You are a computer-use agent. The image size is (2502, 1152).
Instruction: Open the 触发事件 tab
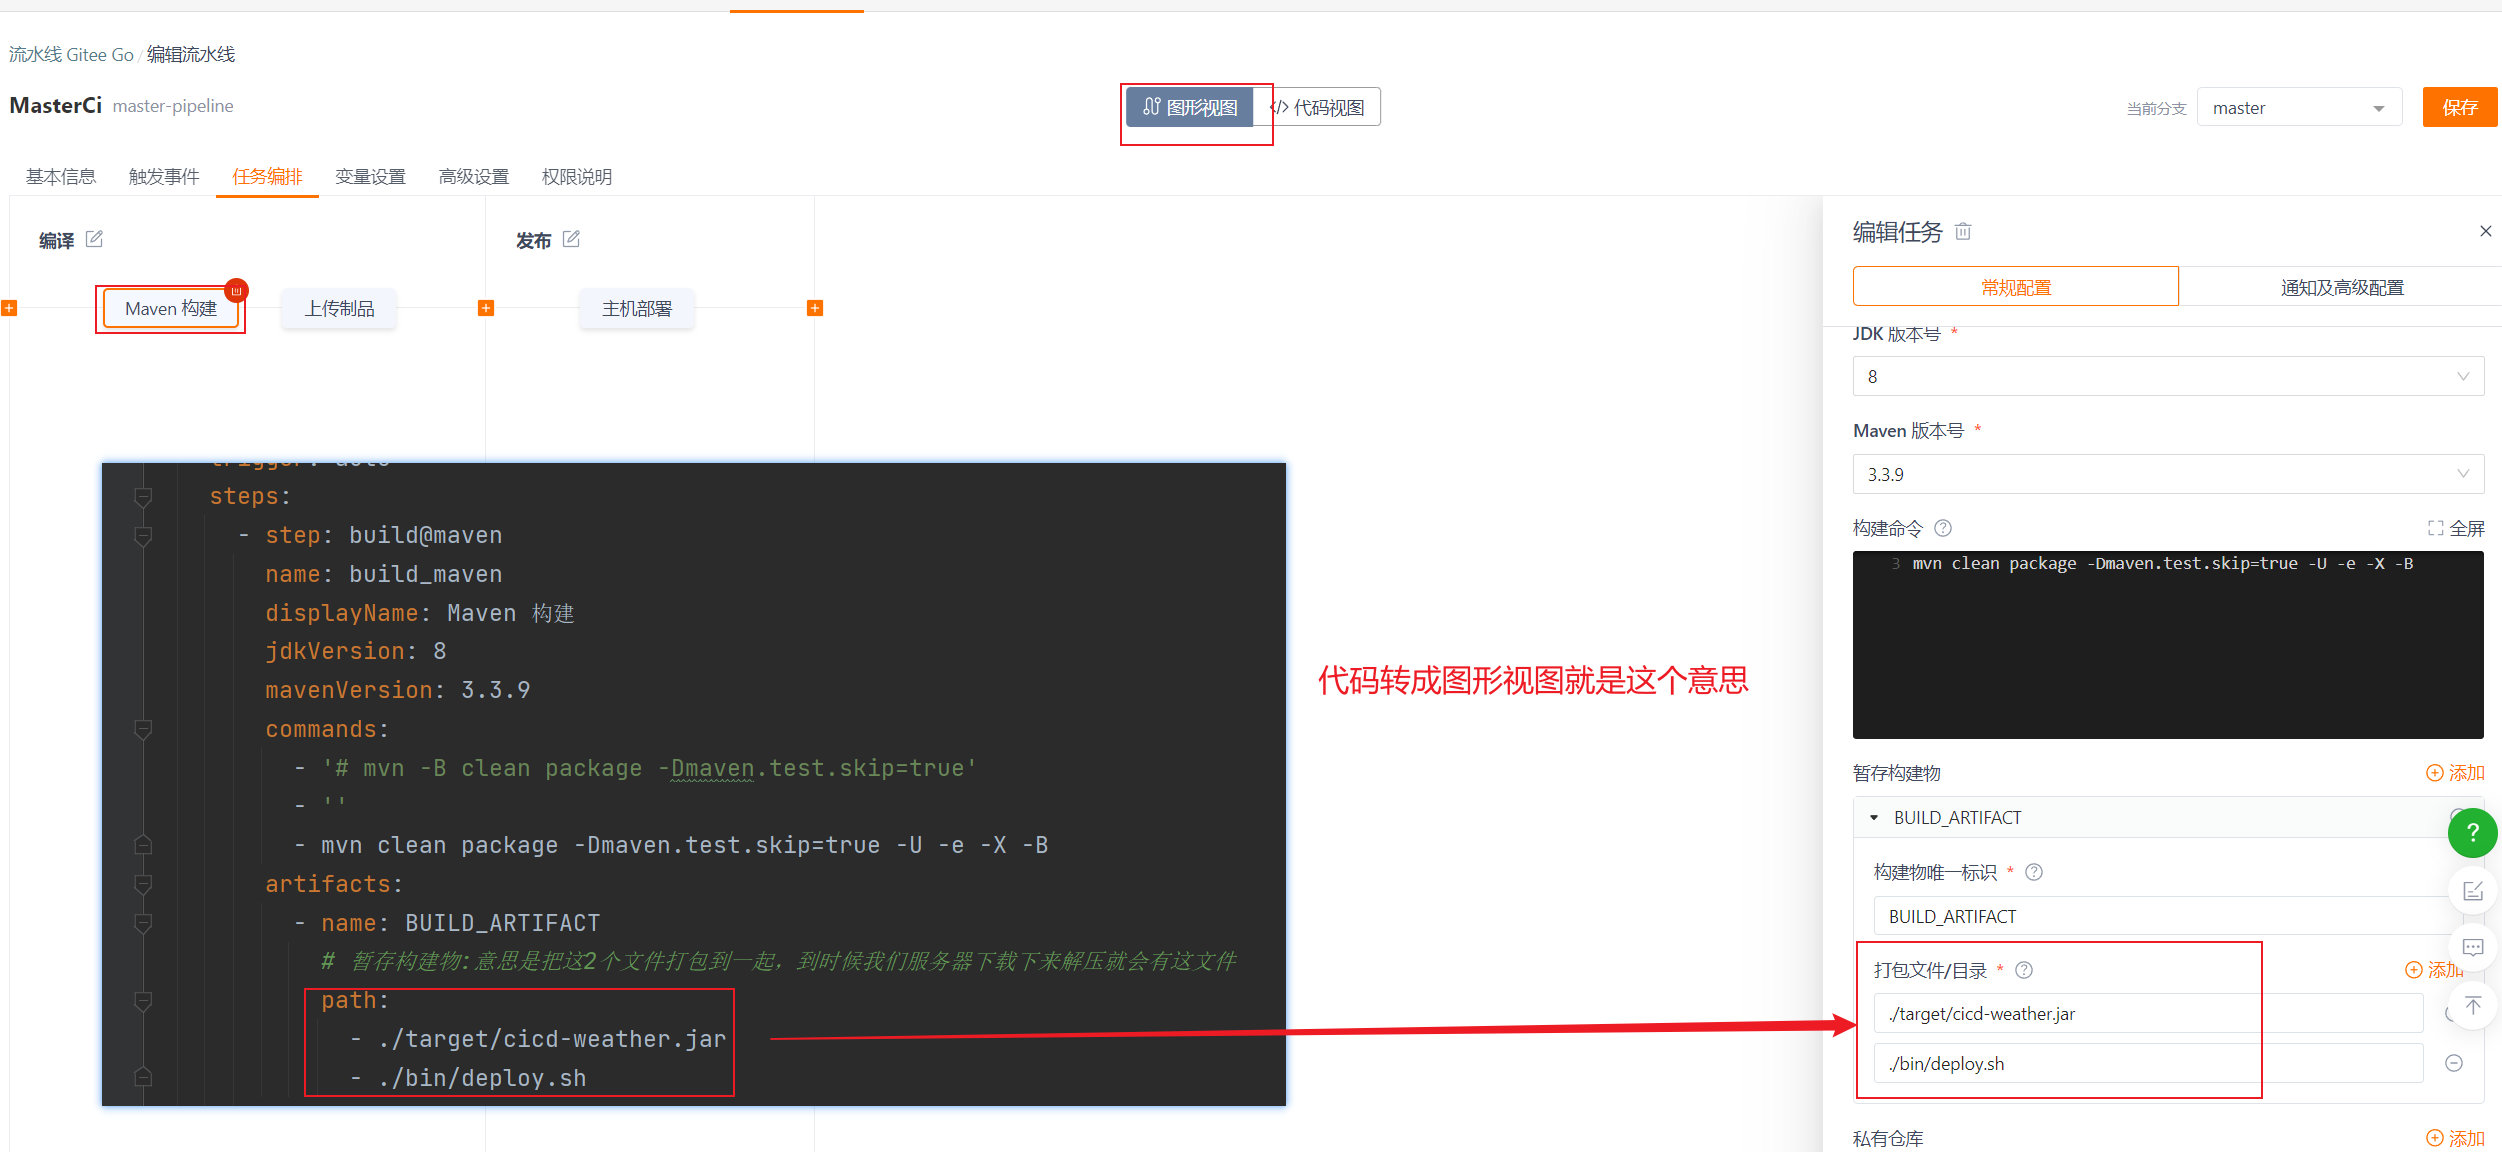pyautogui.click(x=164, y=177)
